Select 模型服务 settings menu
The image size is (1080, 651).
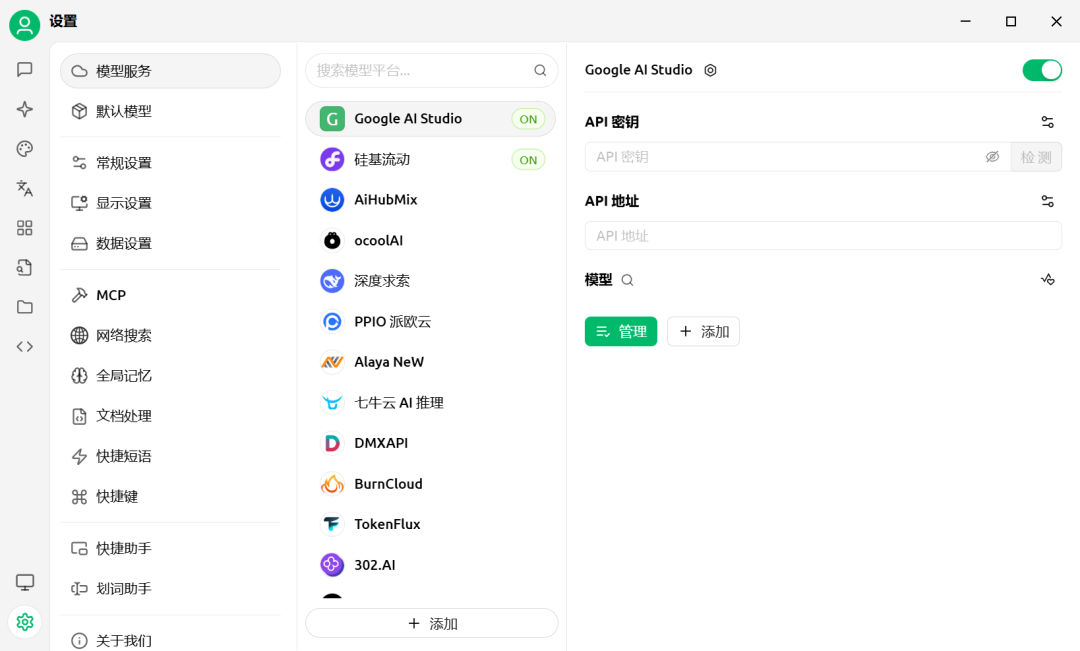[x=170, y=71]
